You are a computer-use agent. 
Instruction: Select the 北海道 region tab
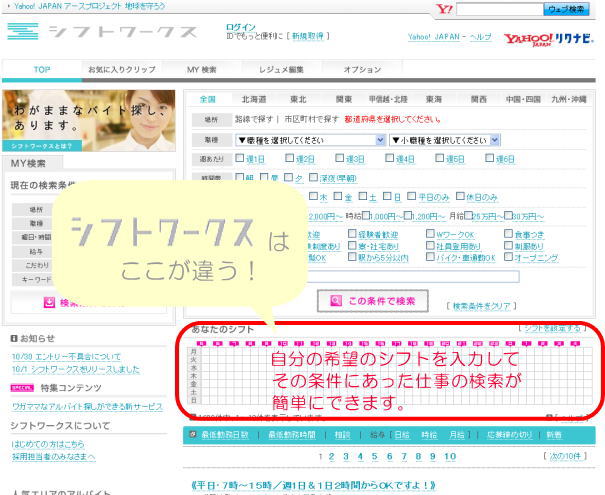[x=254, y=100]
